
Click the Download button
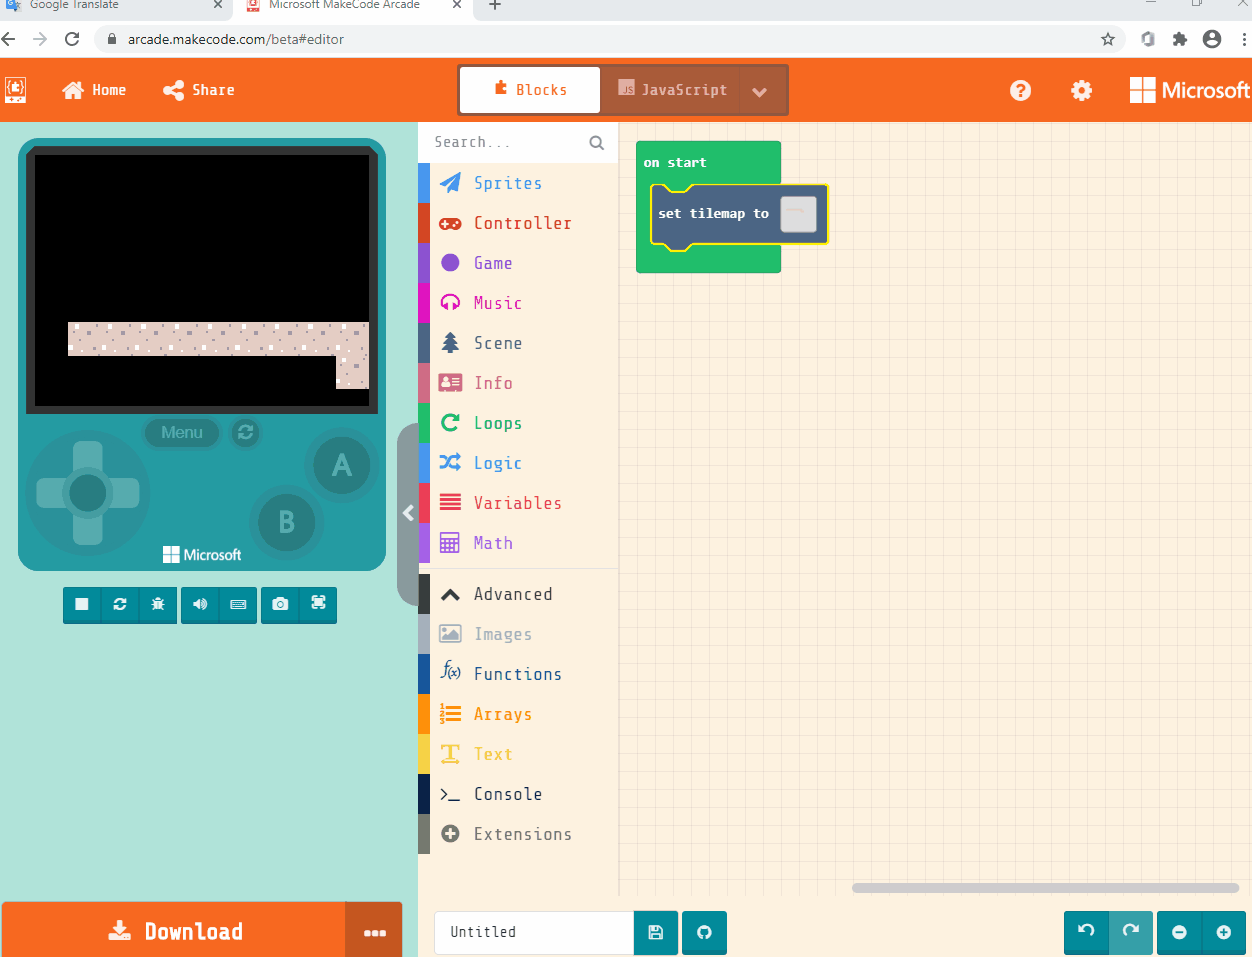pos(176,930)
